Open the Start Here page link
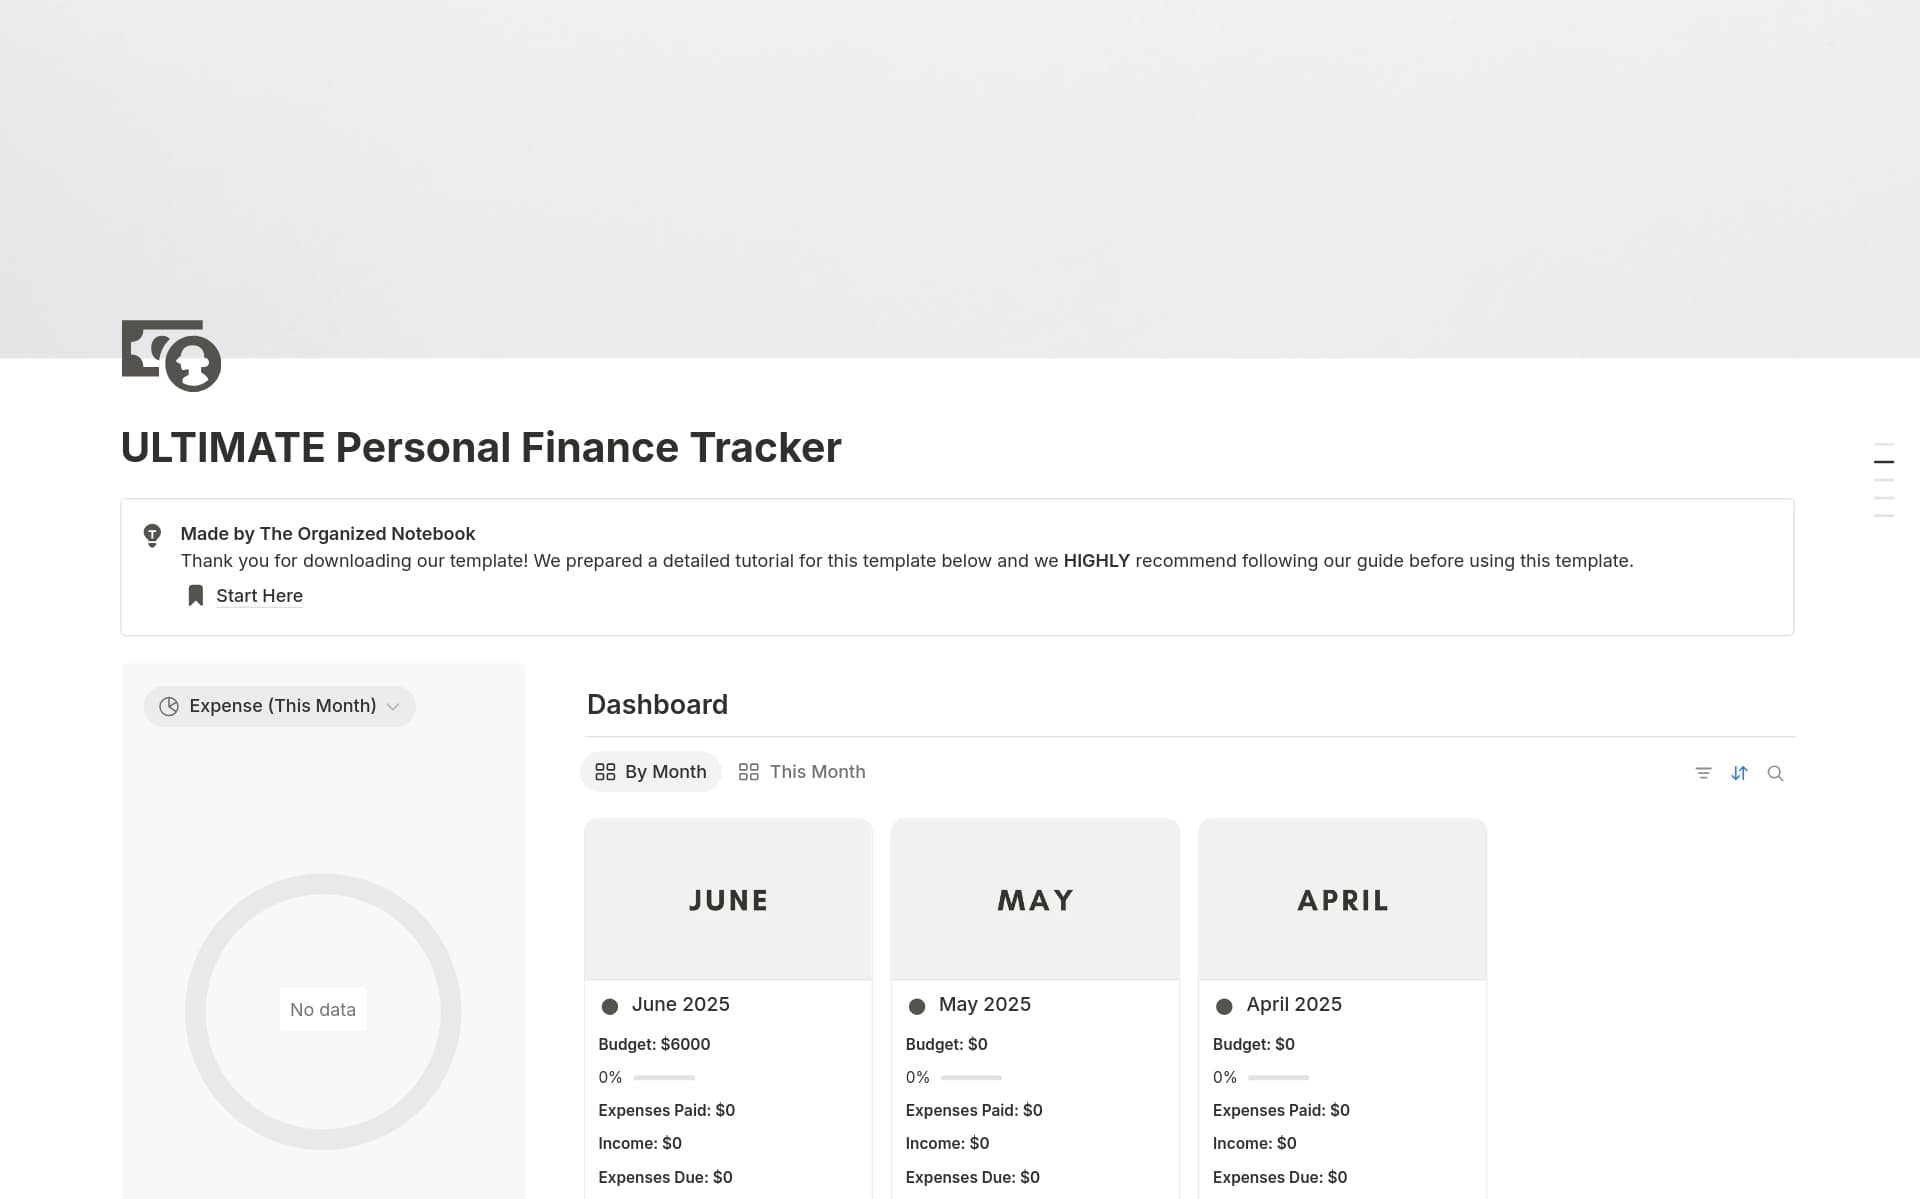The image size is (1920, 1199). click(x=259, y=596)
